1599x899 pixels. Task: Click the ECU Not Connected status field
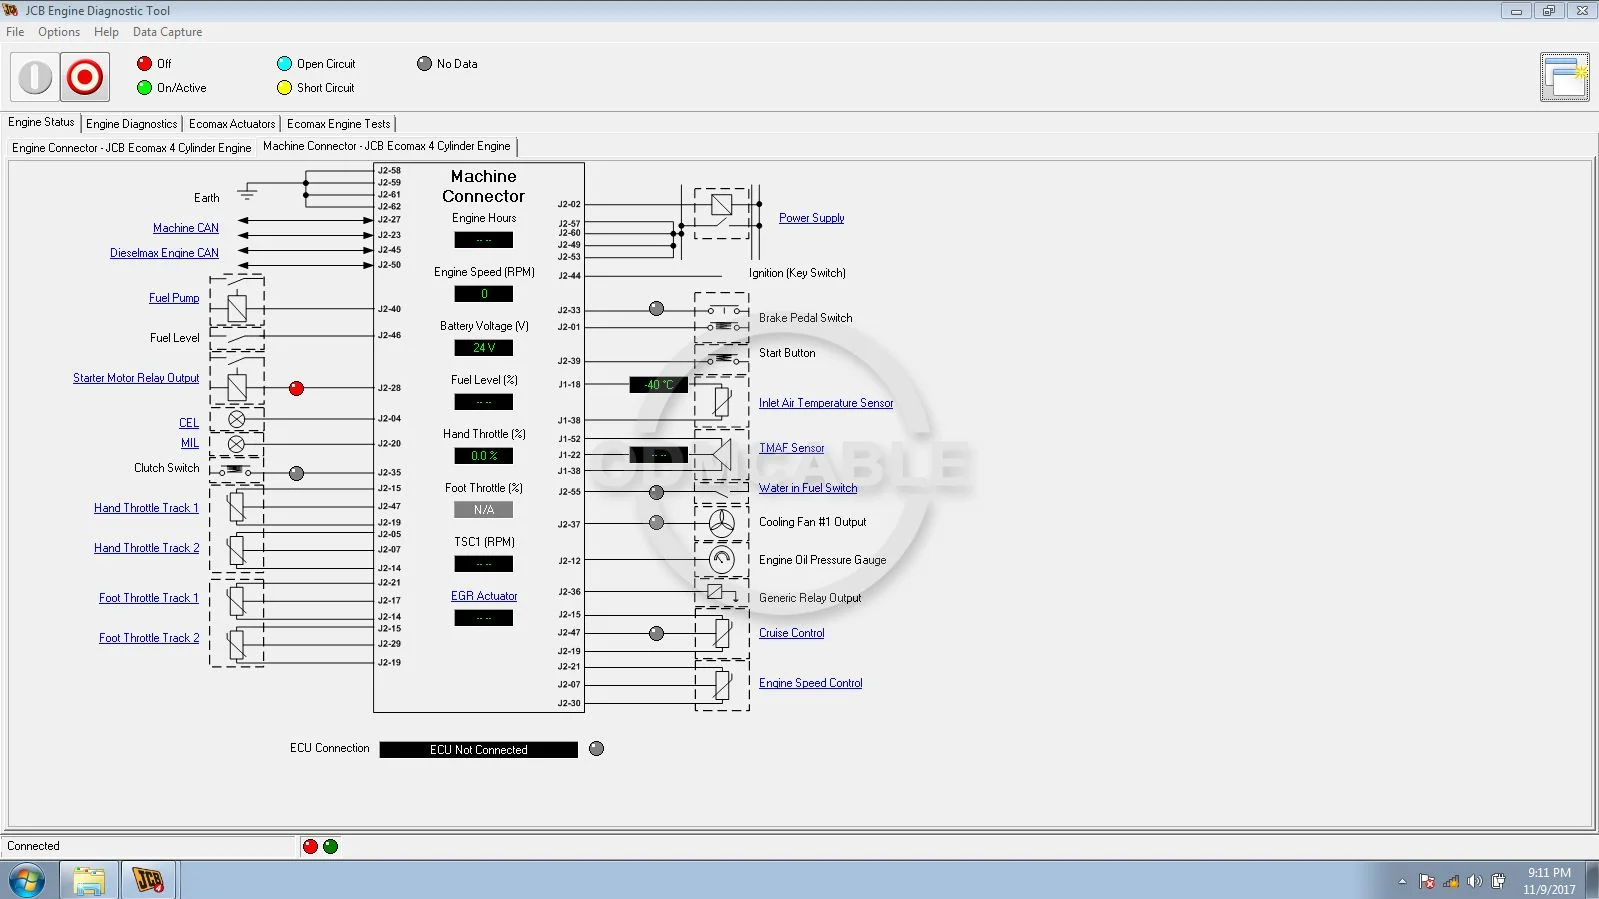pos(479,750)
